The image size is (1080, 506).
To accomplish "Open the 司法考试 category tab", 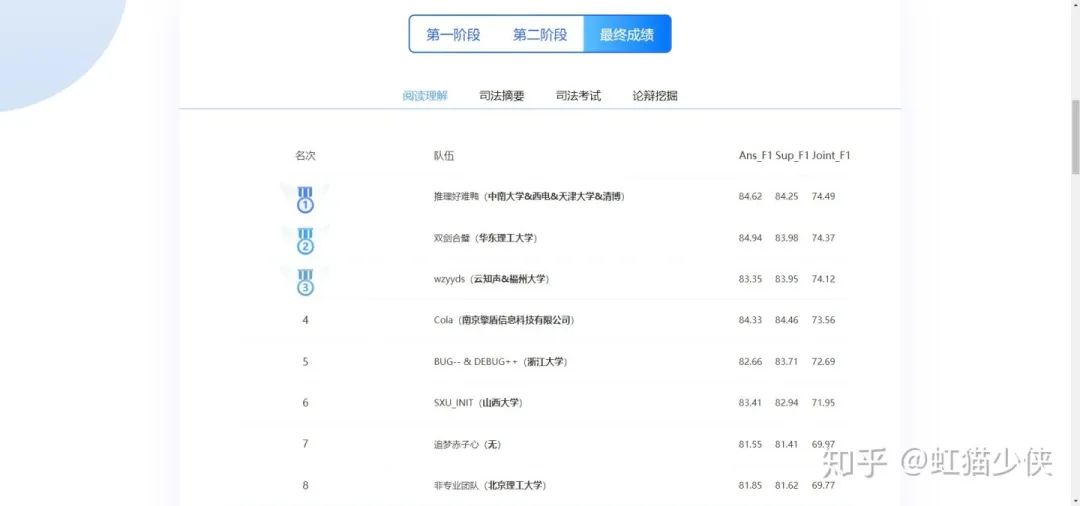I will [x=579, y=96].
